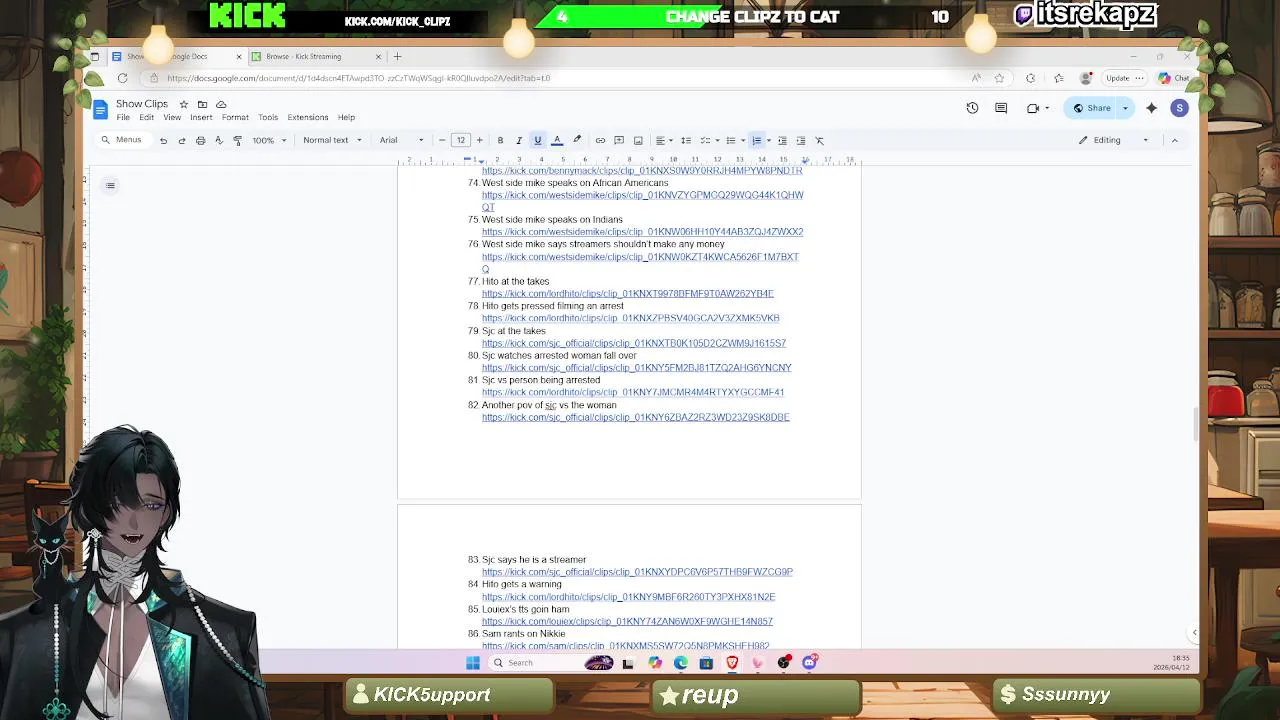Open the Editing mode dropdown

(1113, 140)
